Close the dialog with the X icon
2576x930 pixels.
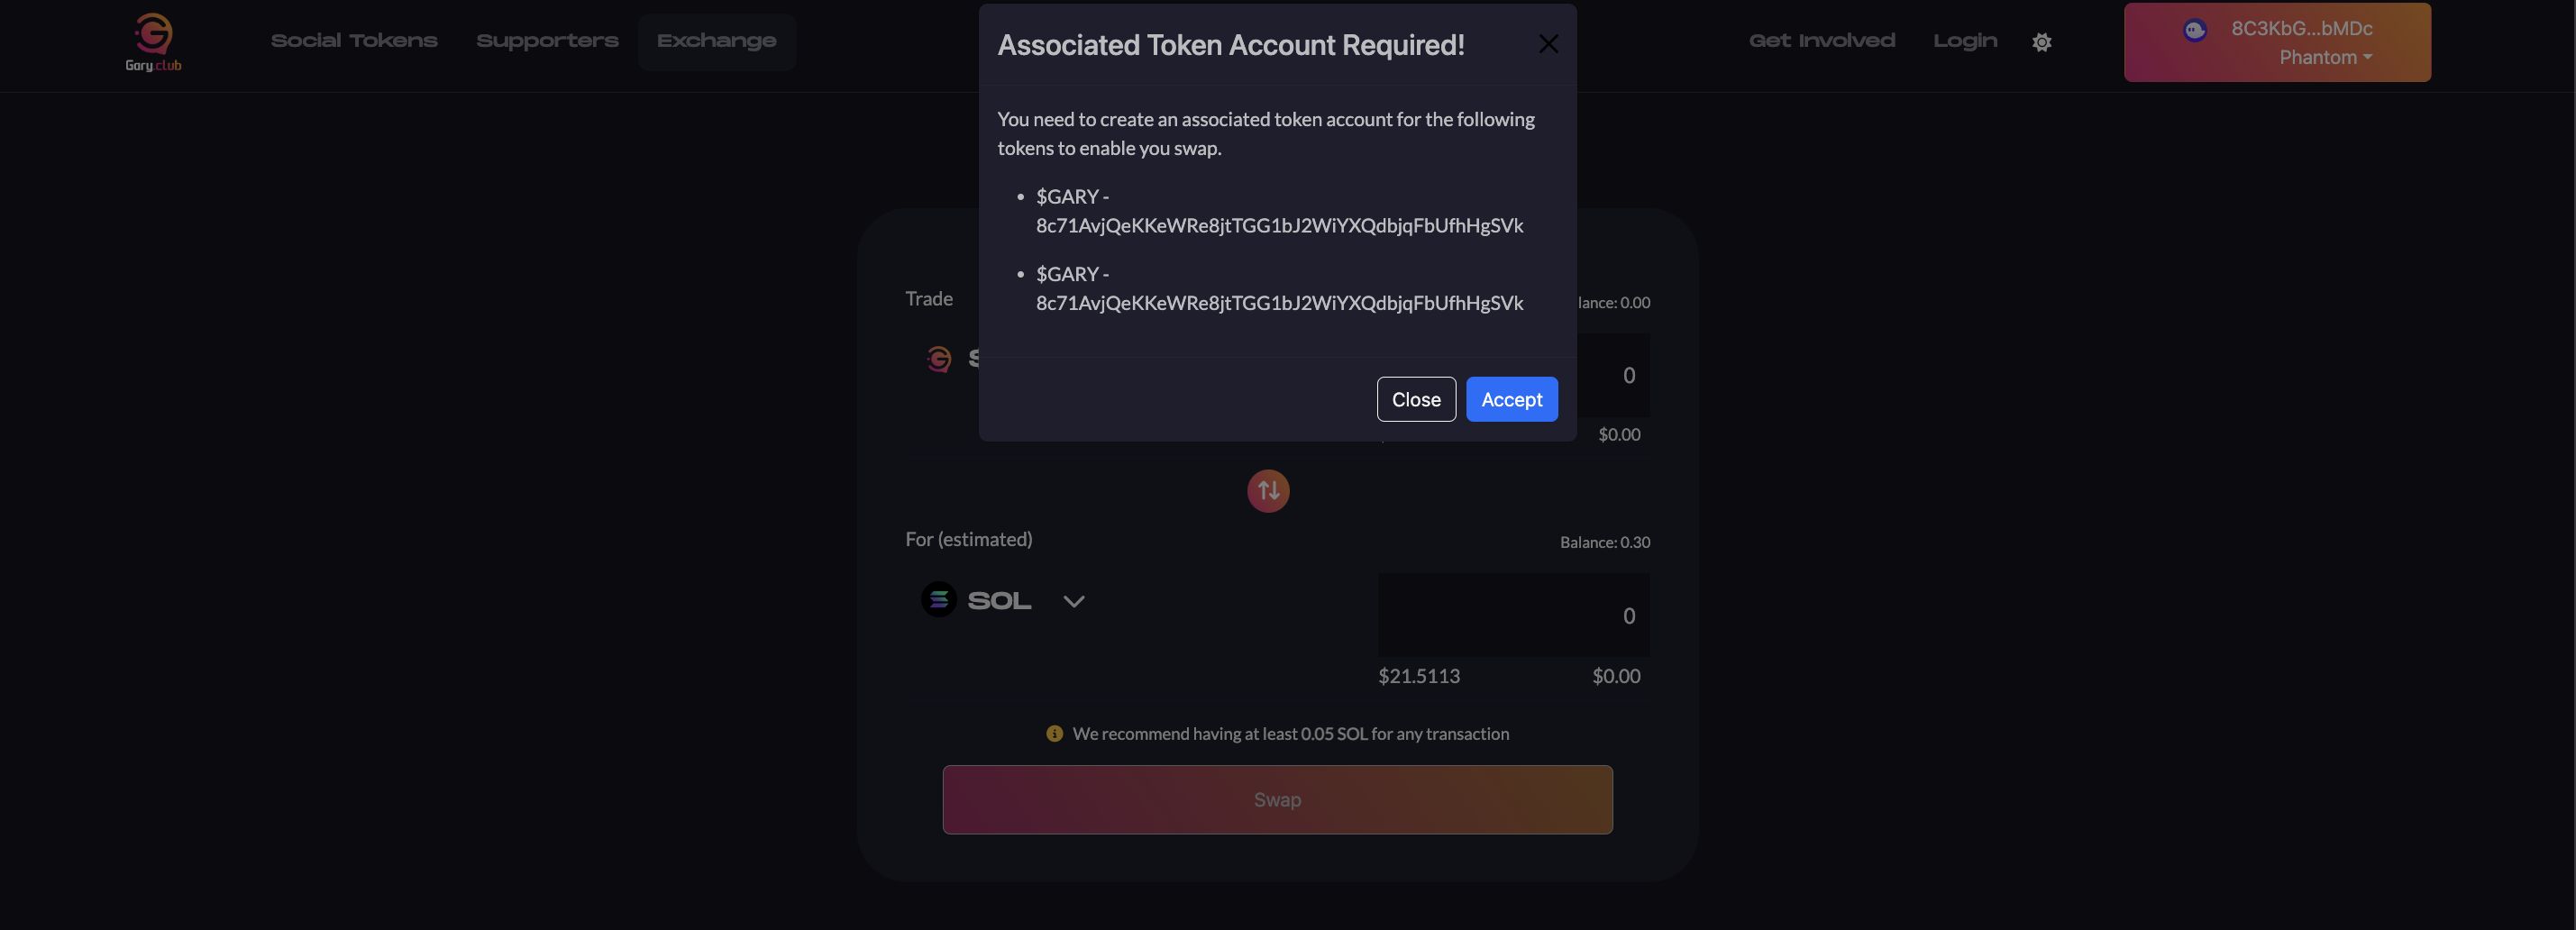pos(1548,44)
